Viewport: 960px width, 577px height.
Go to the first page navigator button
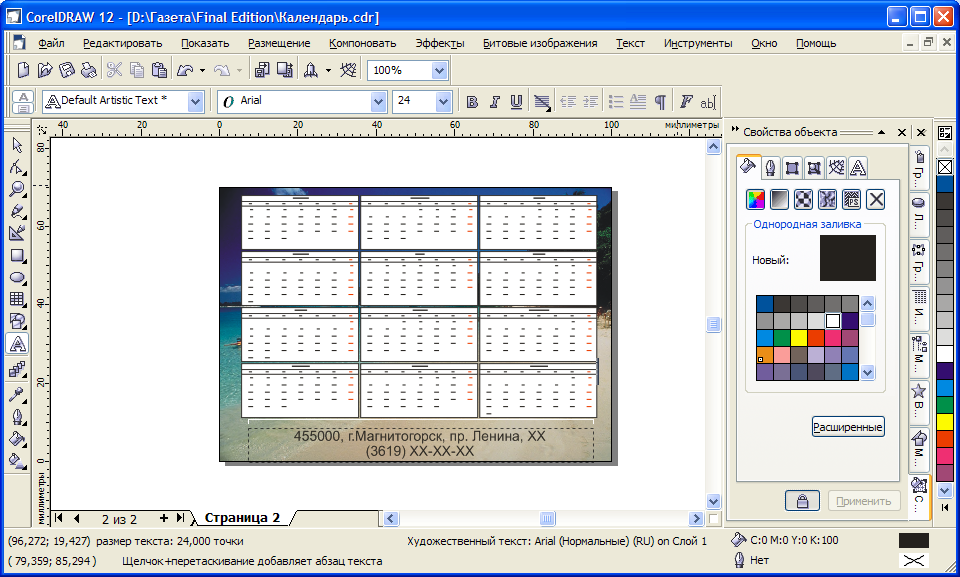58,518
